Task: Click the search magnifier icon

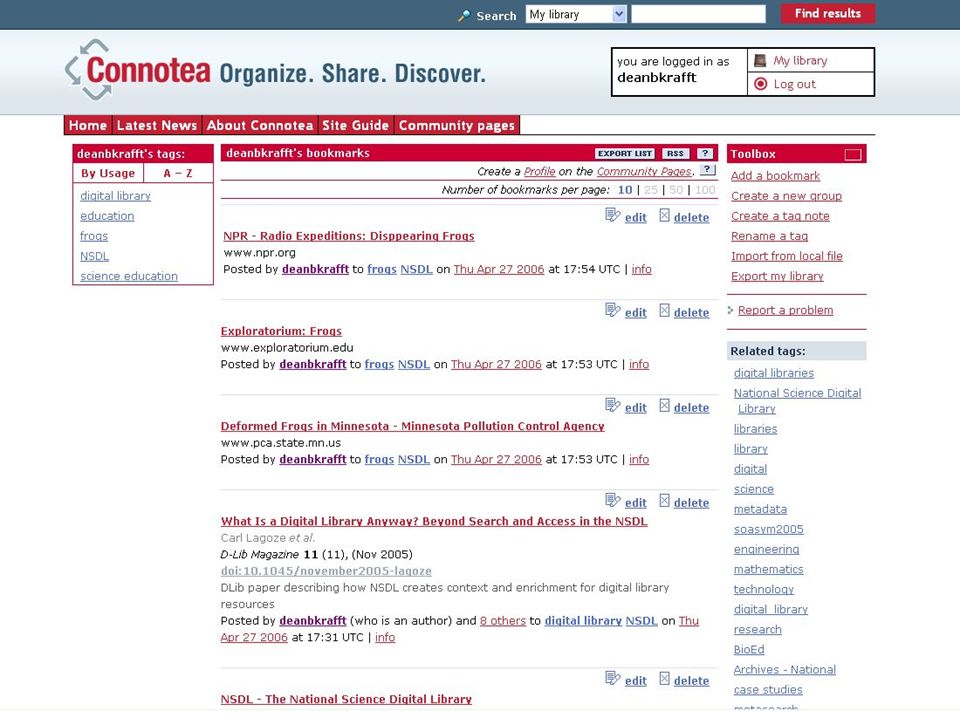Action: tap(463, 16)
